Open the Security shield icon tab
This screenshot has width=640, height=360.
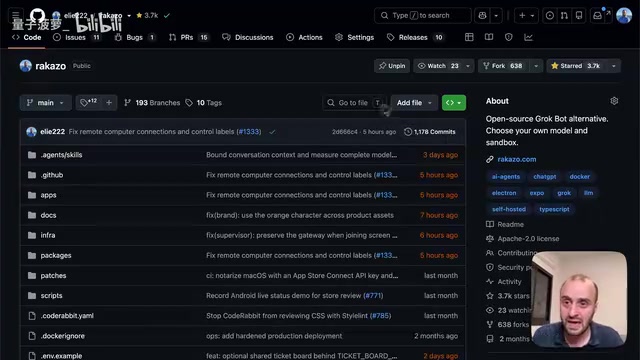(x=508, y=37)
